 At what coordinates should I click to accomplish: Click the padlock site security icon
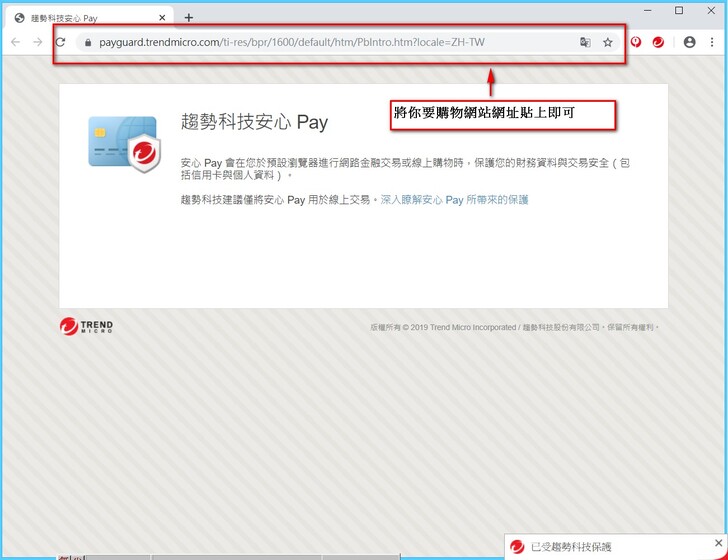tap(87, 43)
